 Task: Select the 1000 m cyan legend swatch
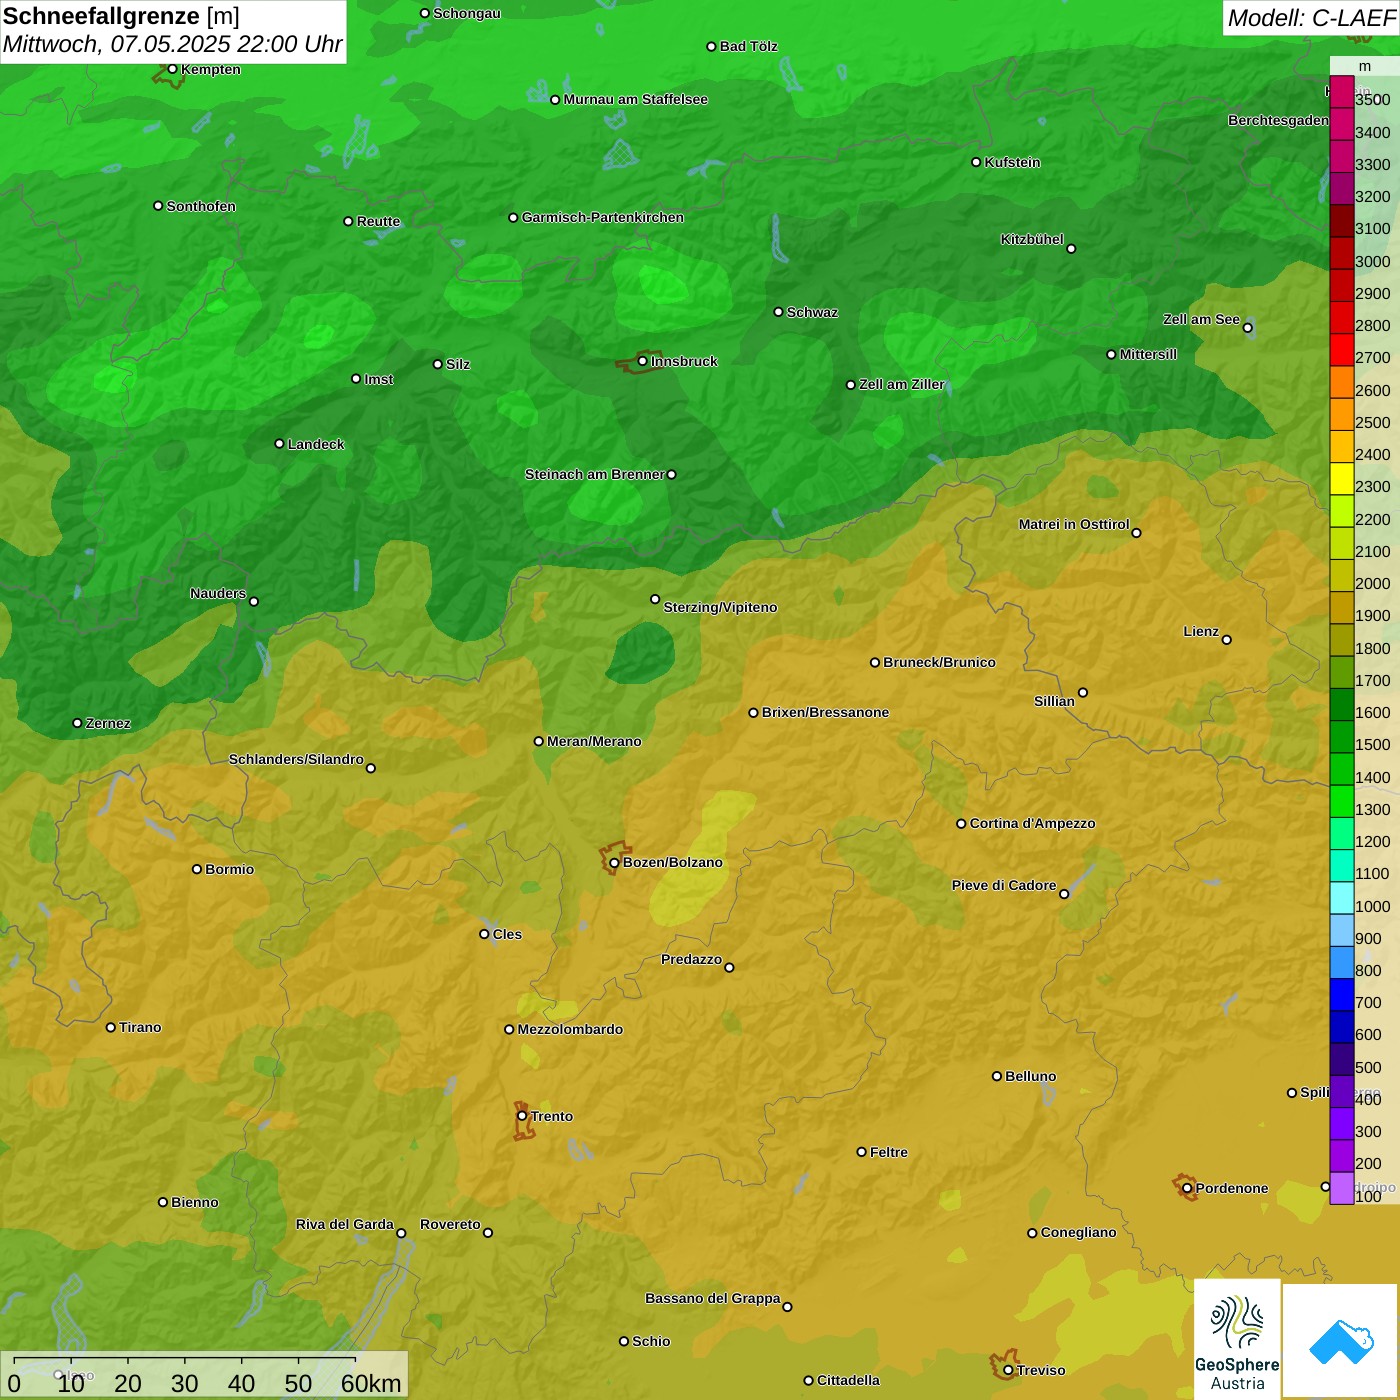pos(1342,898)
